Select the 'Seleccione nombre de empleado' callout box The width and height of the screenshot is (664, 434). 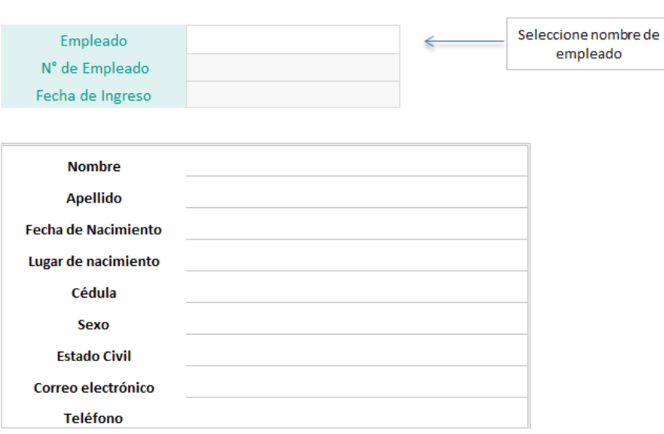pos(585,44)
